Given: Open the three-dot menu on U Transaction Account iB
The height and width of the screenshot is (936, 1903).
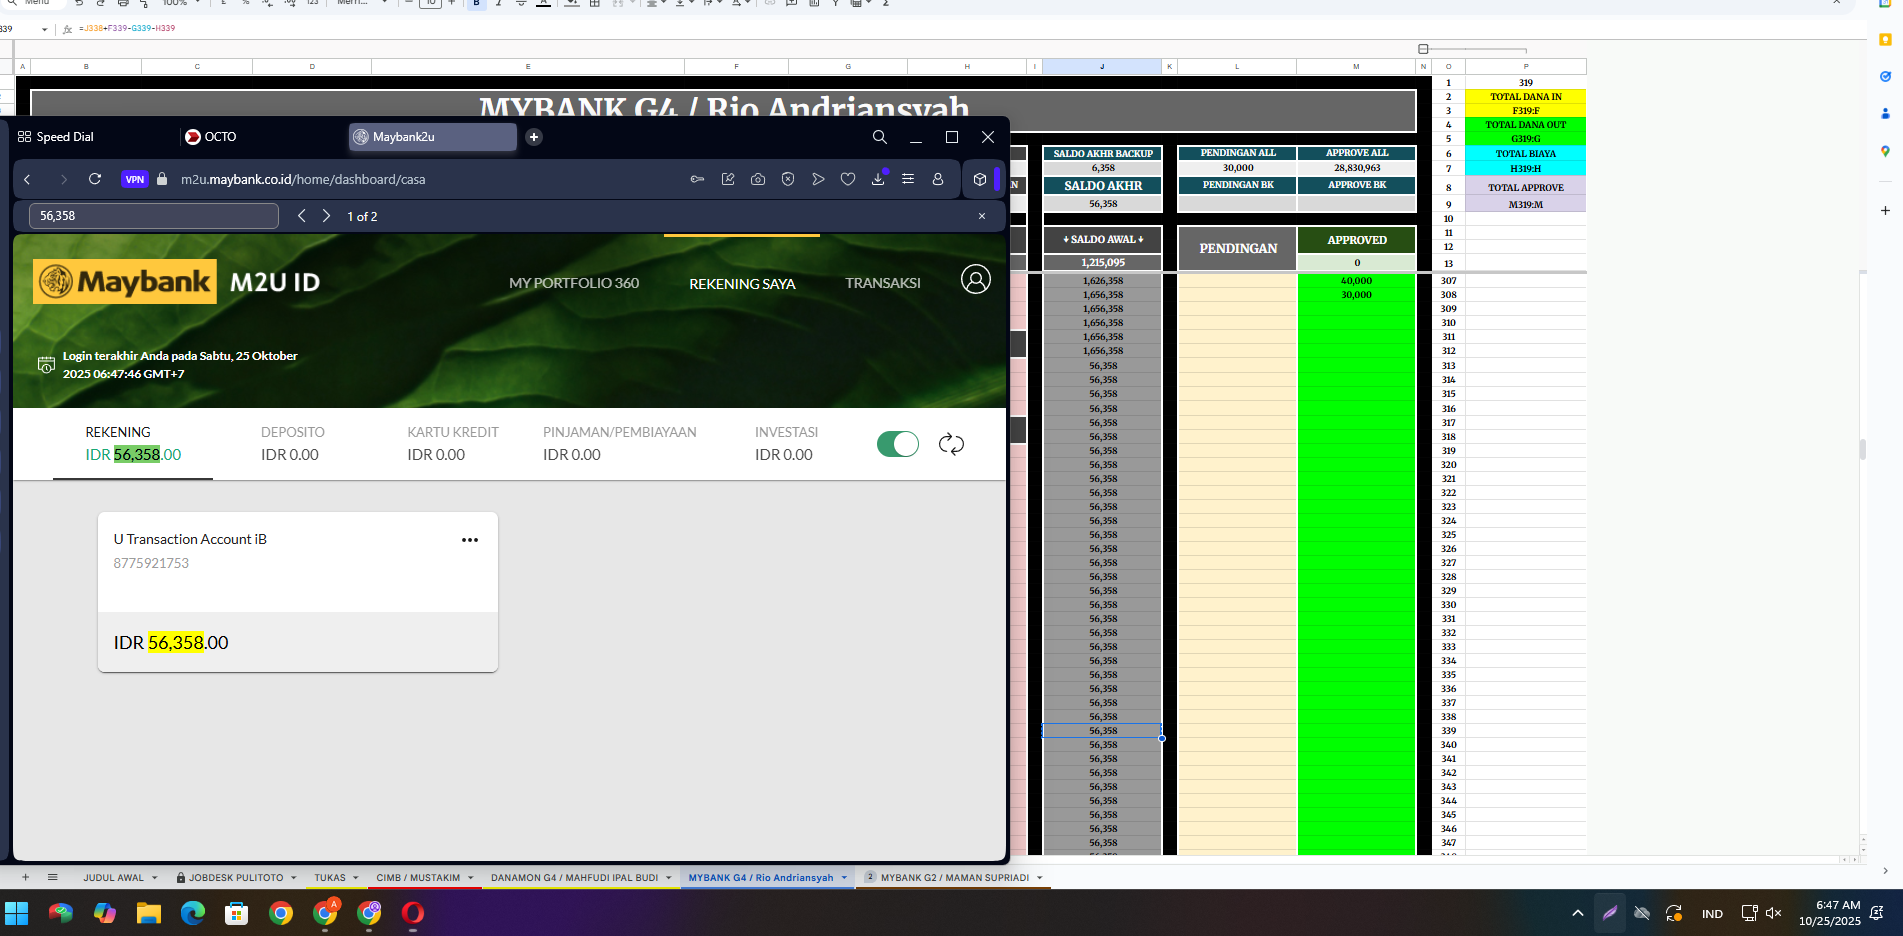Looking at the screenshot, I should (x=470, y=540).
